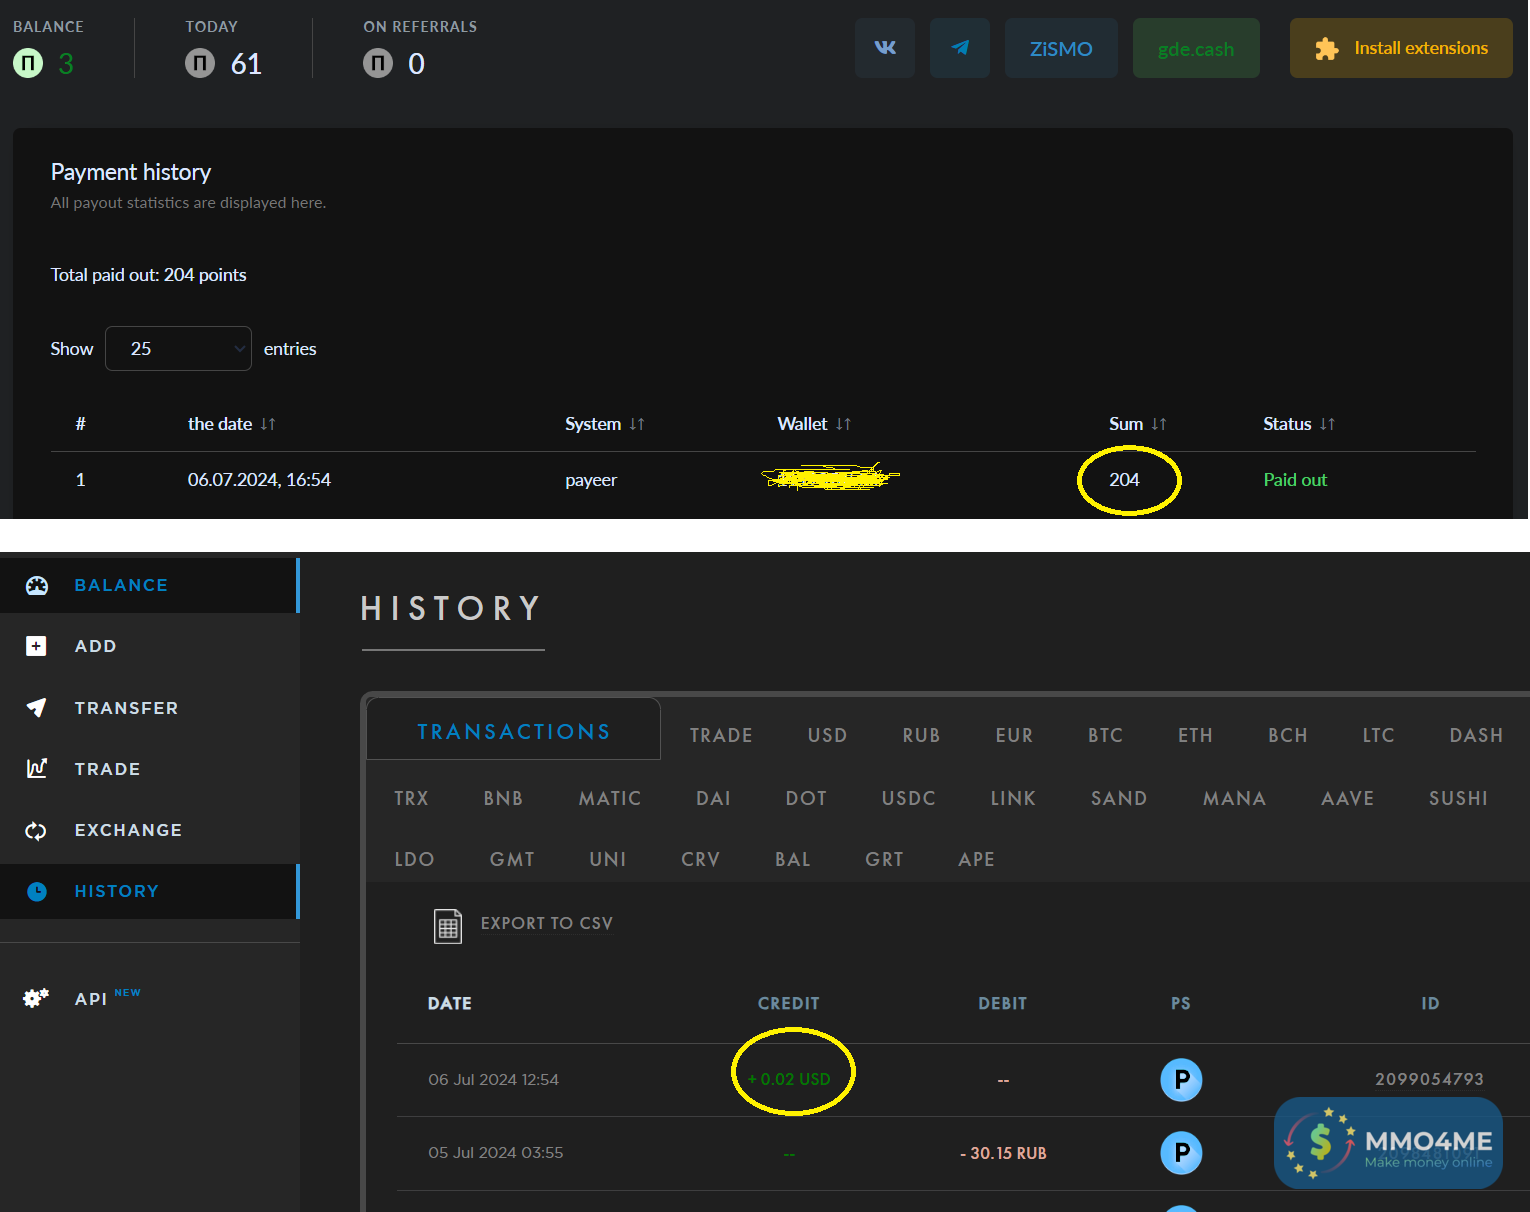Image resolution: width=1530 pixels, height=1212 pixels.
Task: Click the Paid out status text
Action: tap(1295, 480)
